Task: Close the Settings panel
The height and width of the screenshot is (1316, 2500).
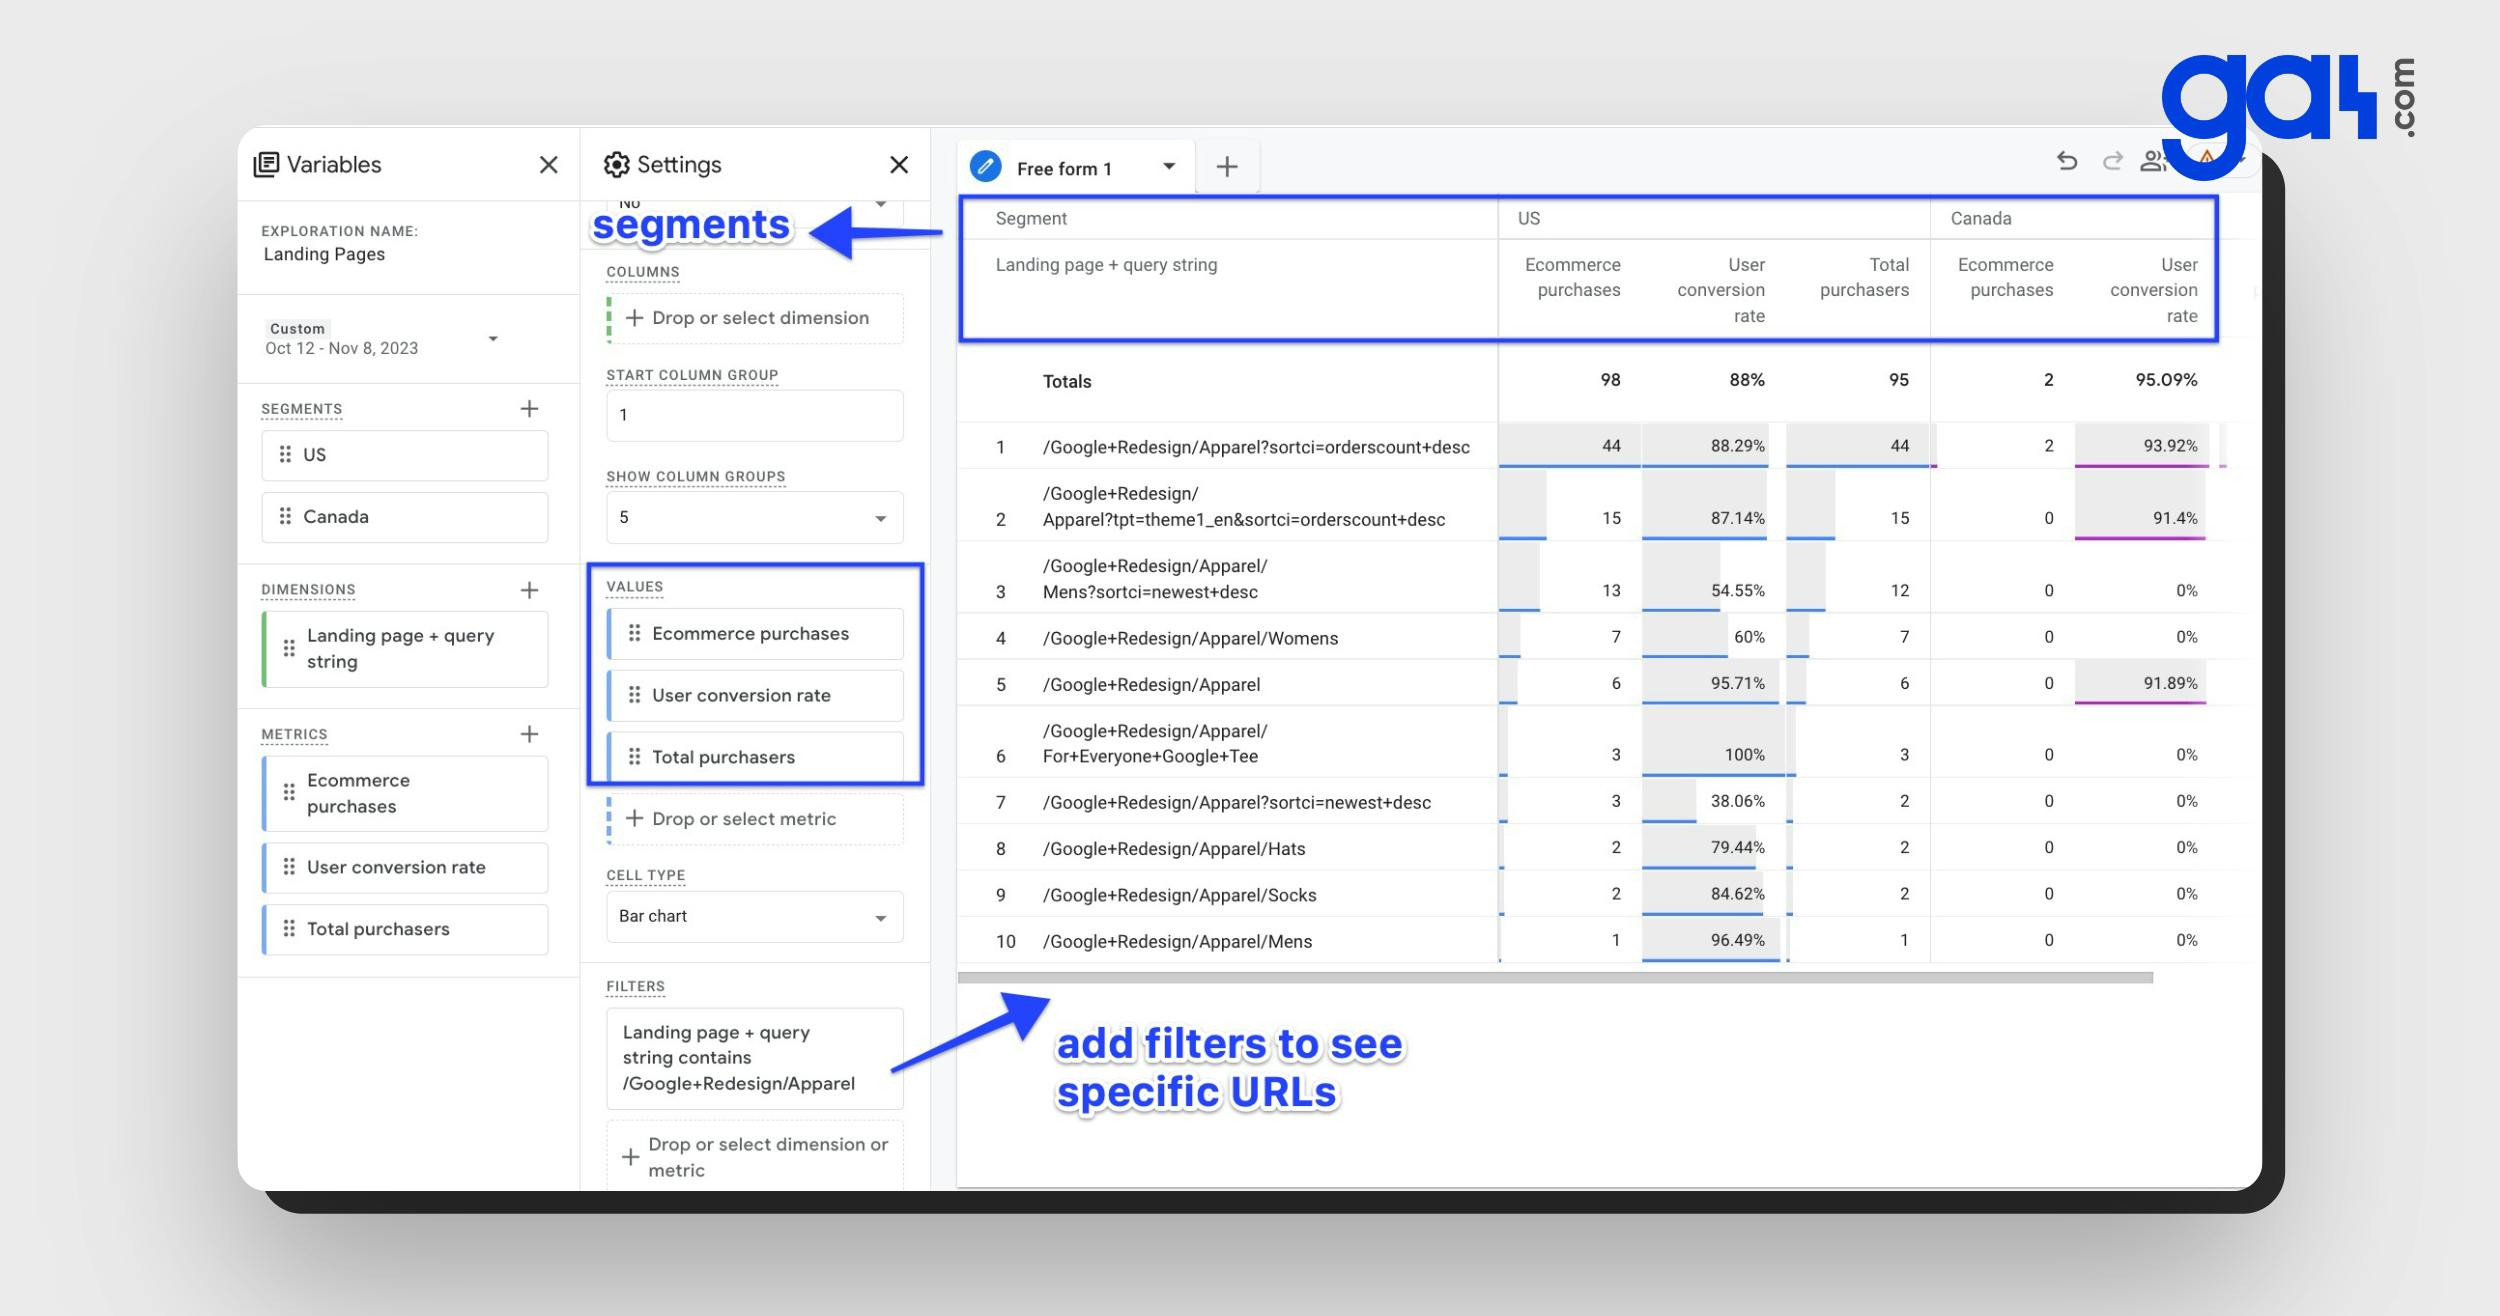Action: tap(899, 165)
